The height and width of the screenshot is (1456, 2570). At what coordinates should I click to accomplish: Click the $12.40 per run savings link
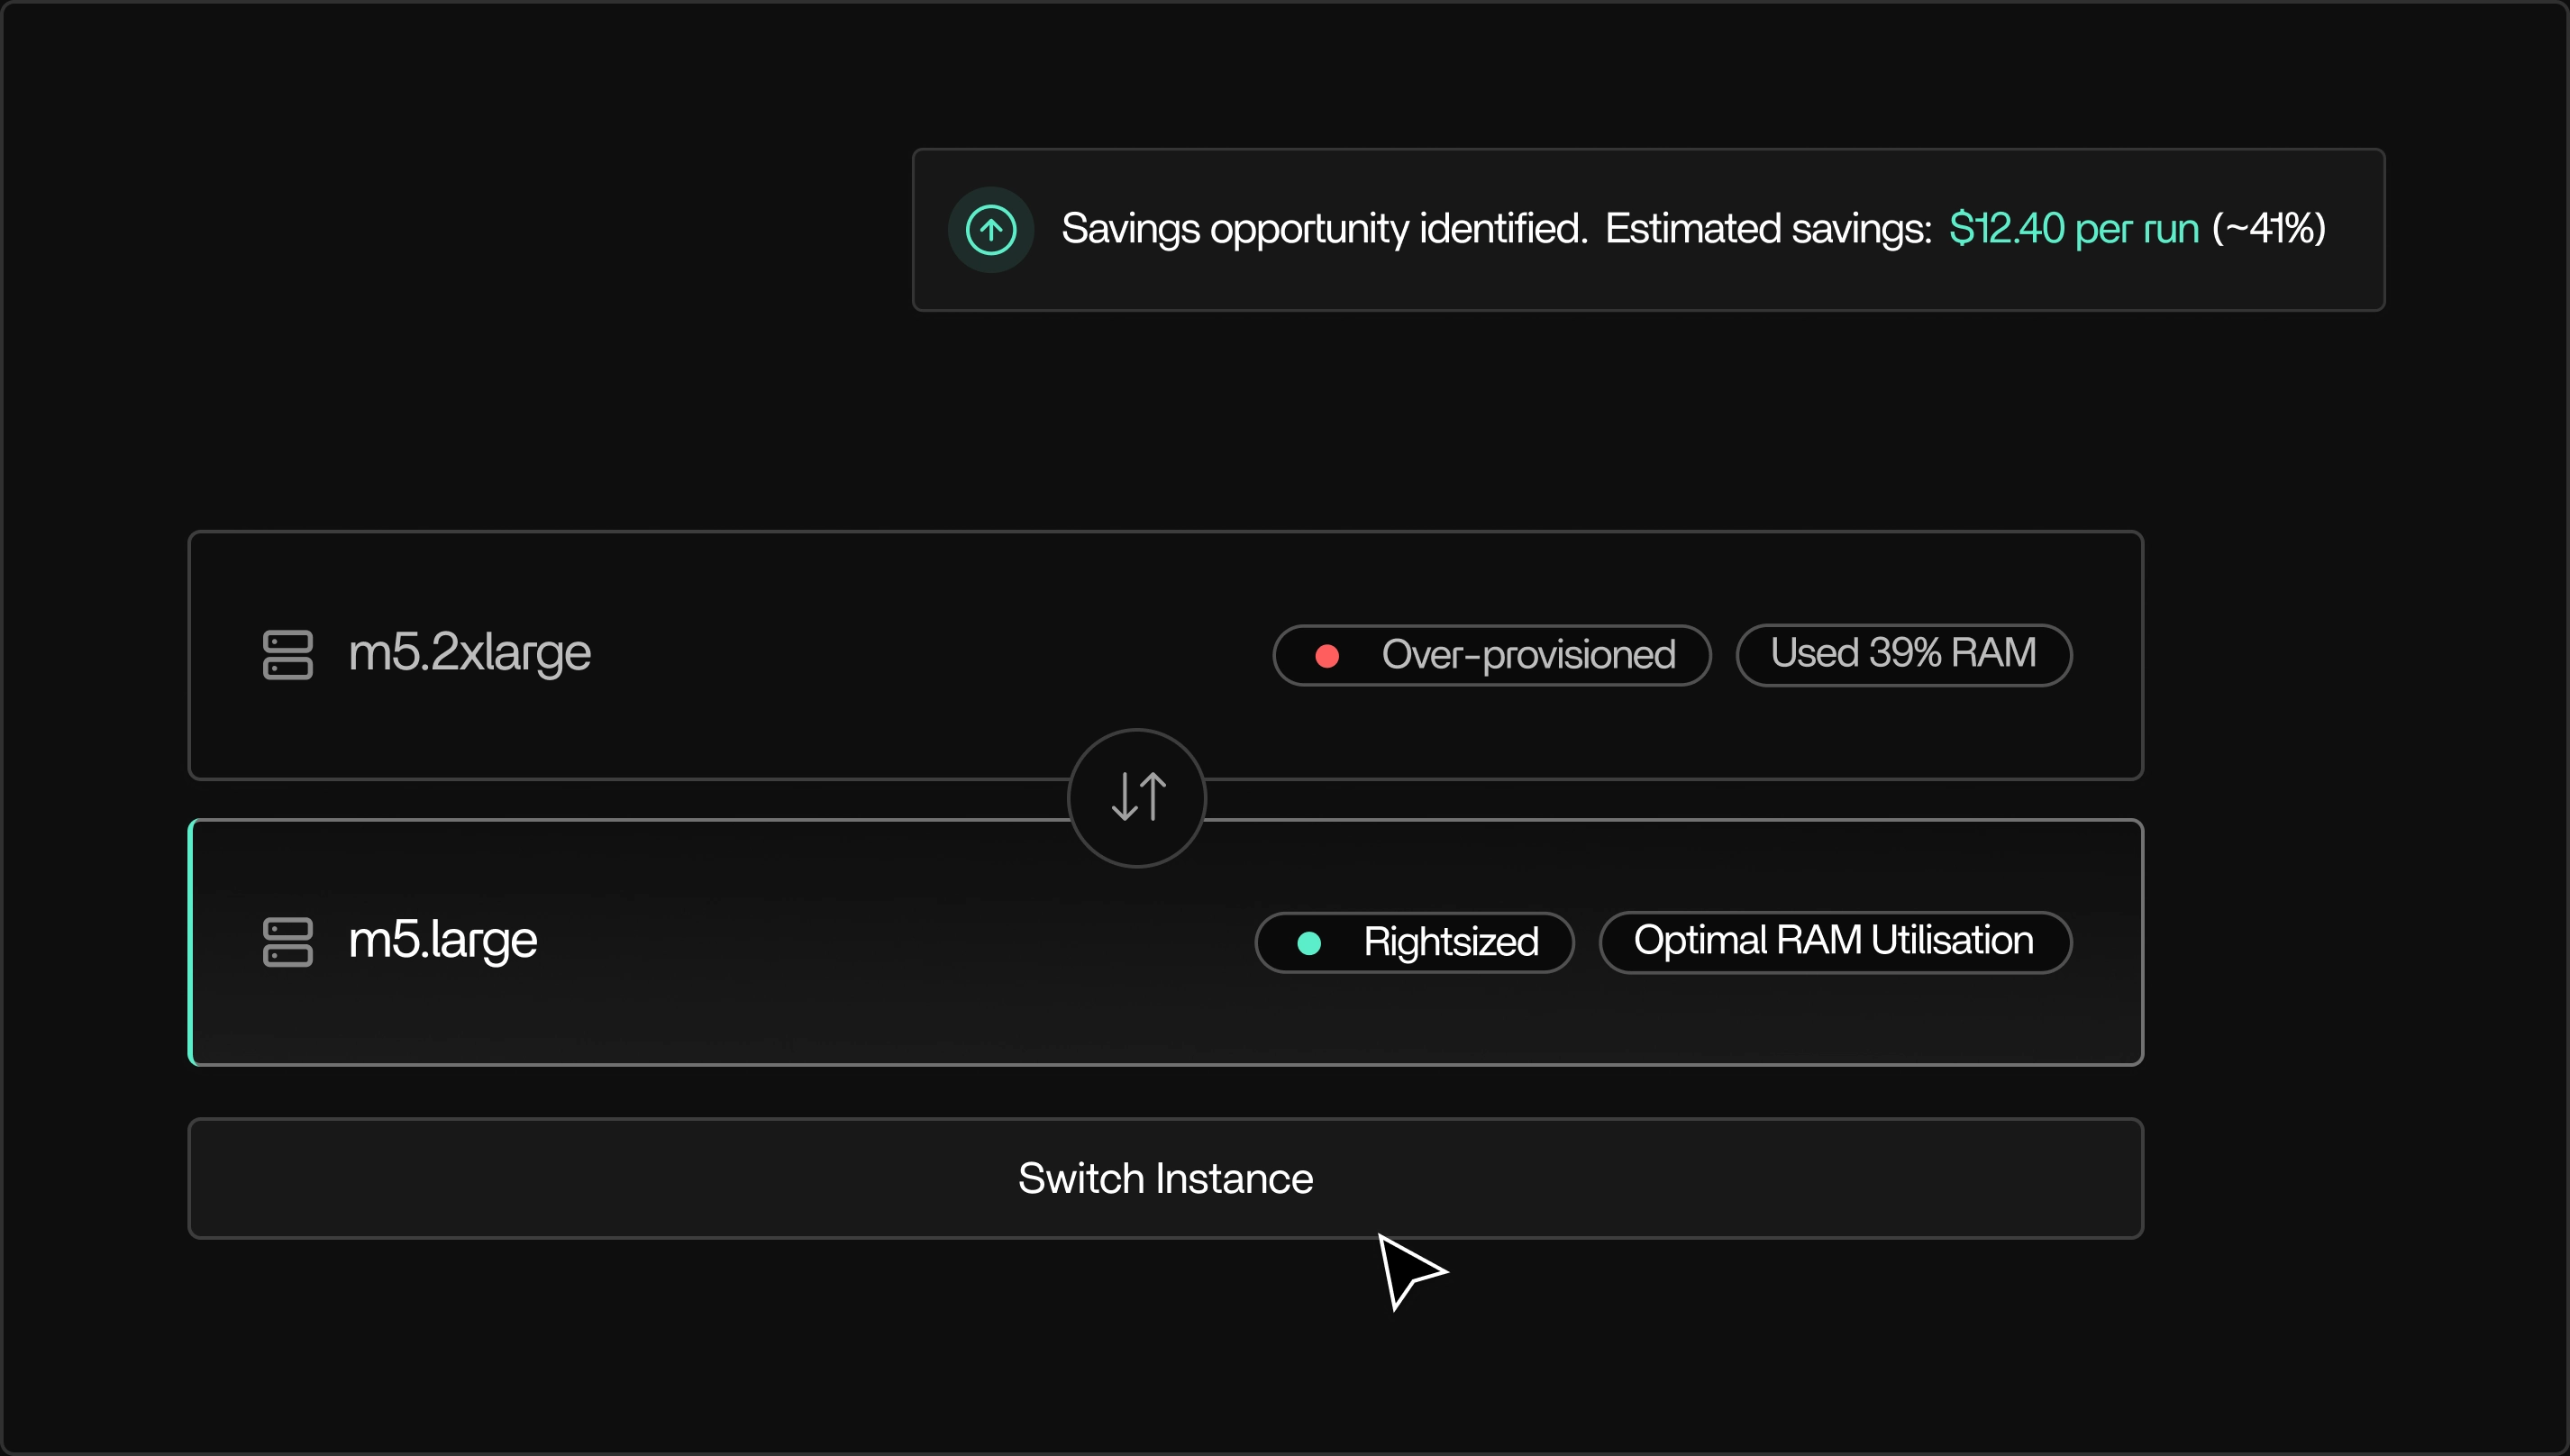tap(2073, 228)
